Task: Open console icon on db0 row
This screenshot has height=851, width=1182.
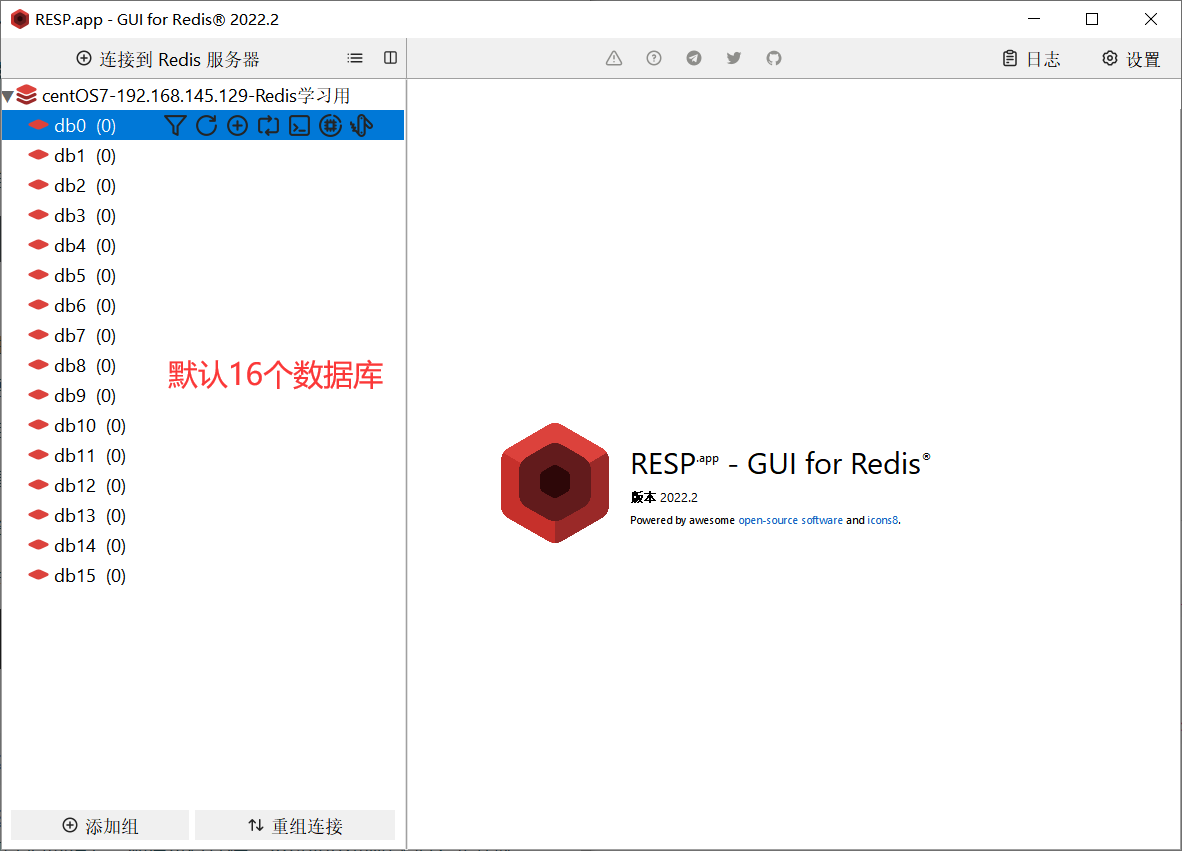Action: (x=299, y=126)
